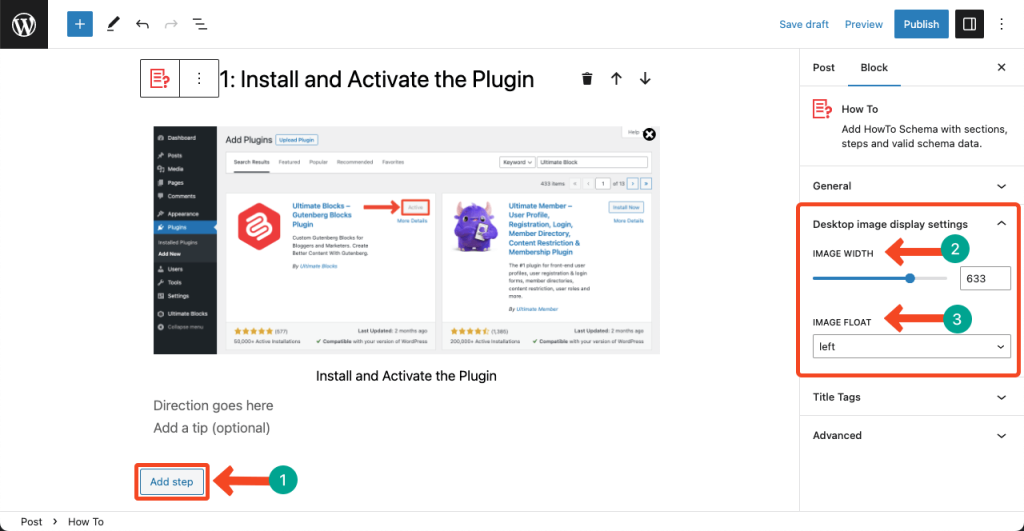This screenshot has height=531, width=1024.
Task: Select the pencil tools icon
Action: pos(113,24)
